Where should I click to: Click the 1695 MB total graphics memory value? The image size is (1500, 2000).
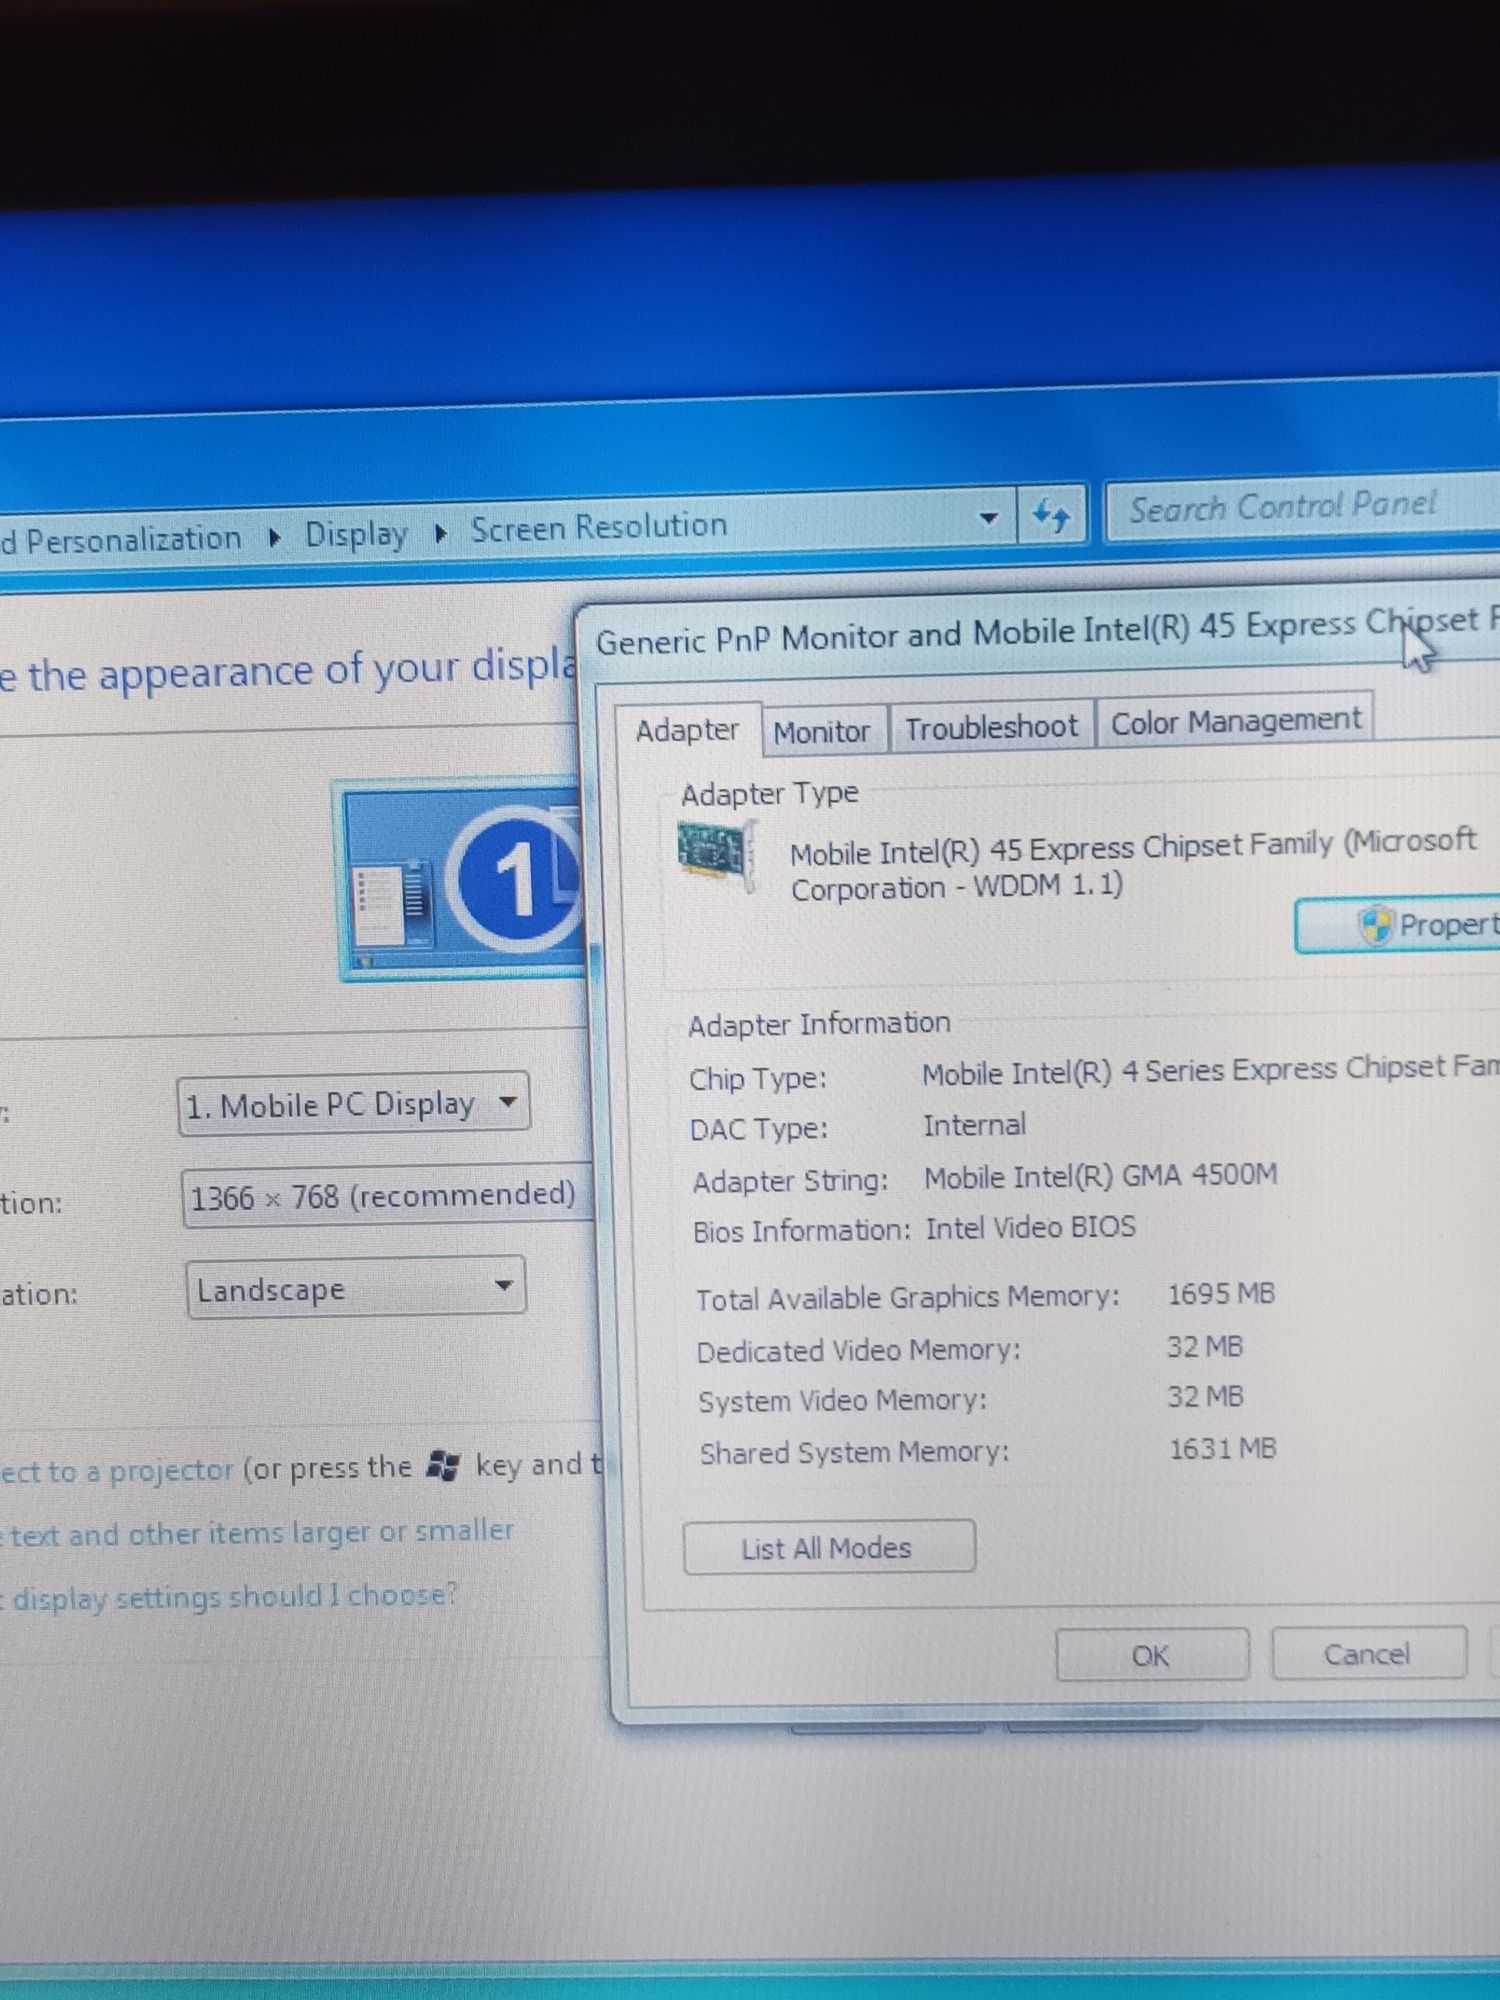tap(1221, 1294)
